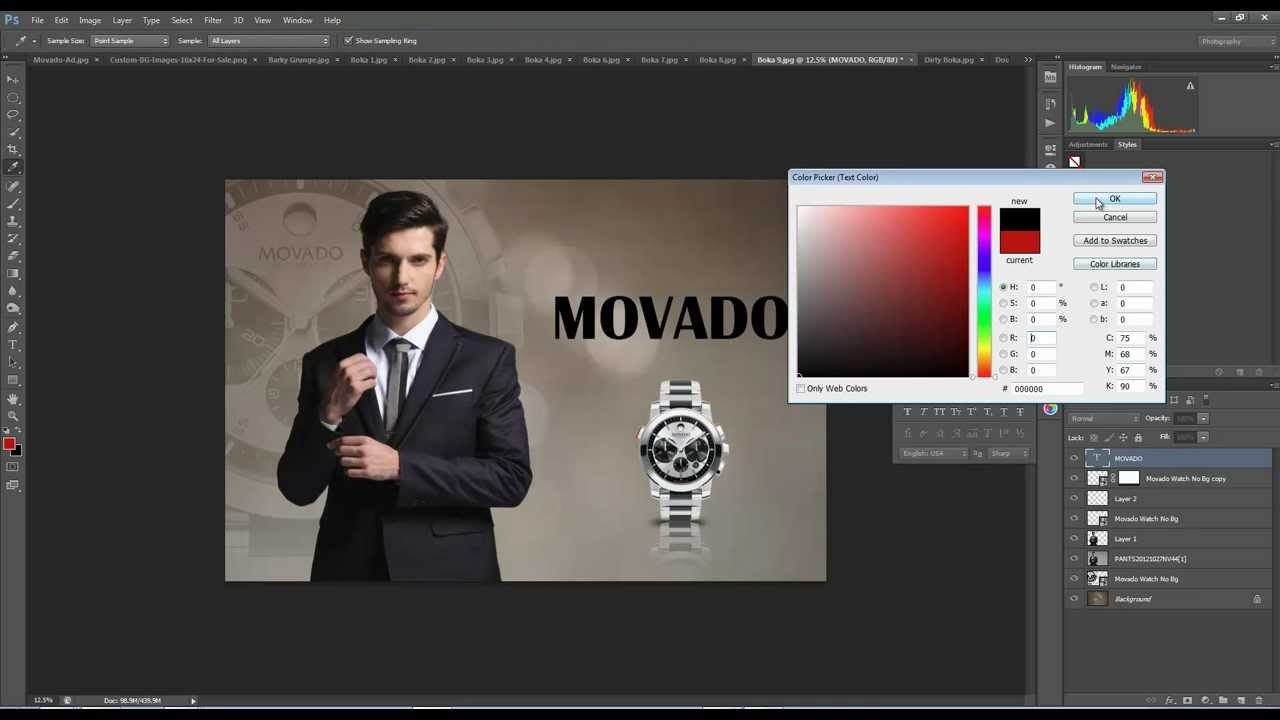Image resolution: width=1280 pixels, height=720 pixels.
Task: Click histogram cached data warning icon
Action: click(1190, 86)
